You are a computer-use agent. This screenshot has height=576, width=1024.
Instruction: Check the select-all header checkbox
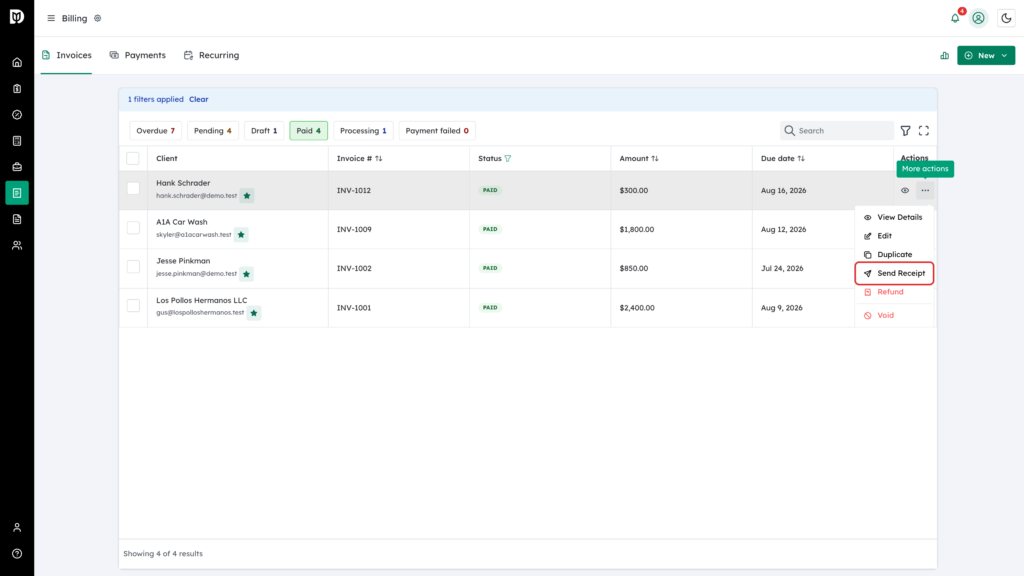tap(133, 158)
